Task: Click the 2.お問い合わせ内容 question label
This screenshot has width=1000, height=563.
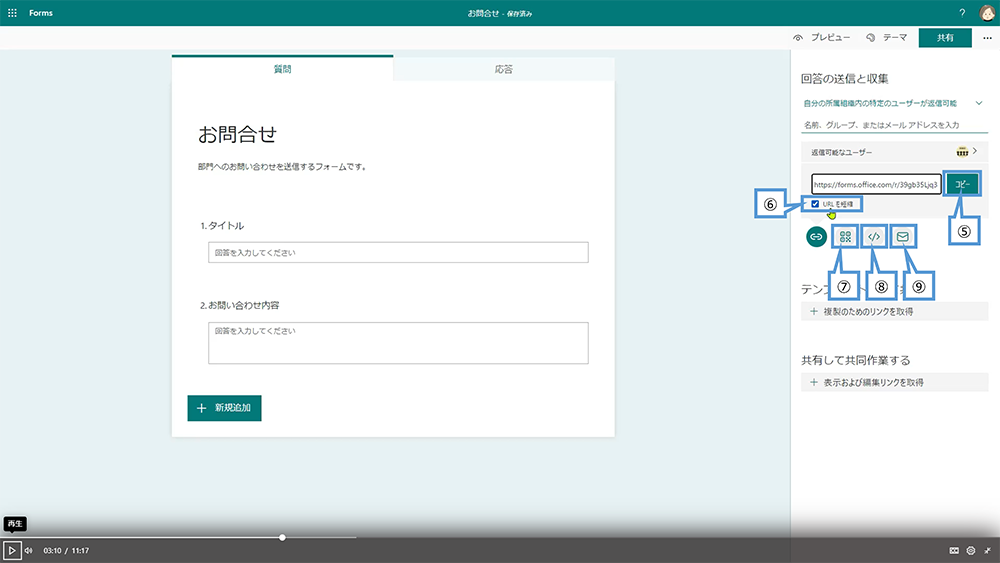Action: point(240,305)
